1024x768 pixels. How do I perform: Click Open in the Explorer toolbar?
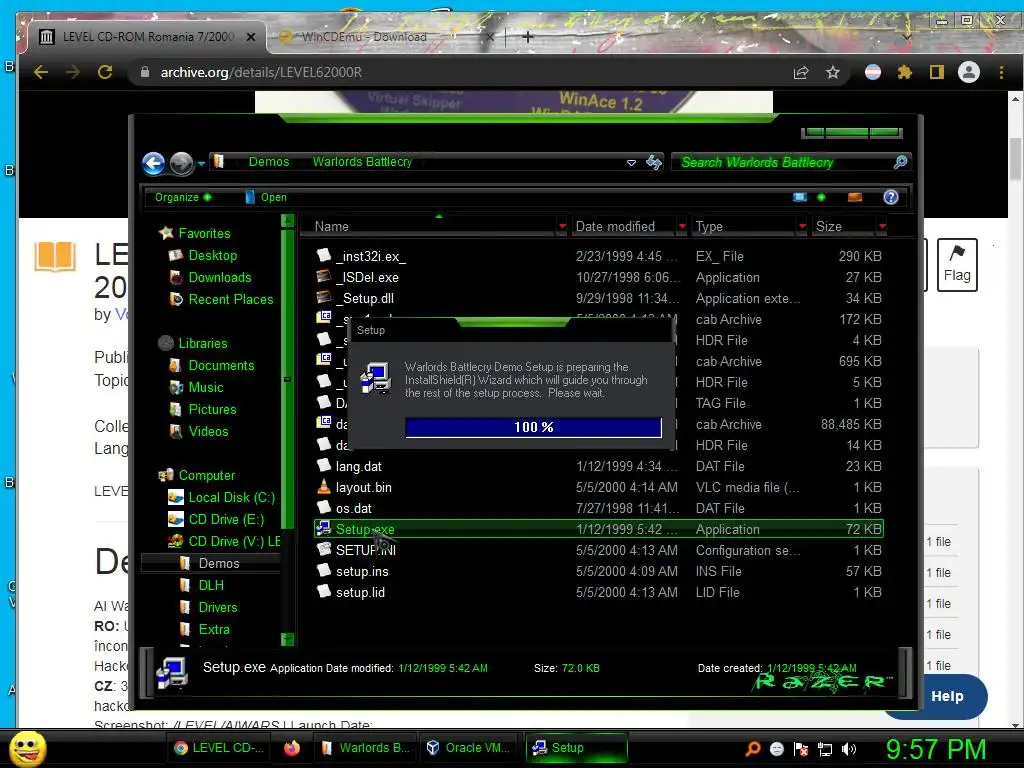(266, 197)
